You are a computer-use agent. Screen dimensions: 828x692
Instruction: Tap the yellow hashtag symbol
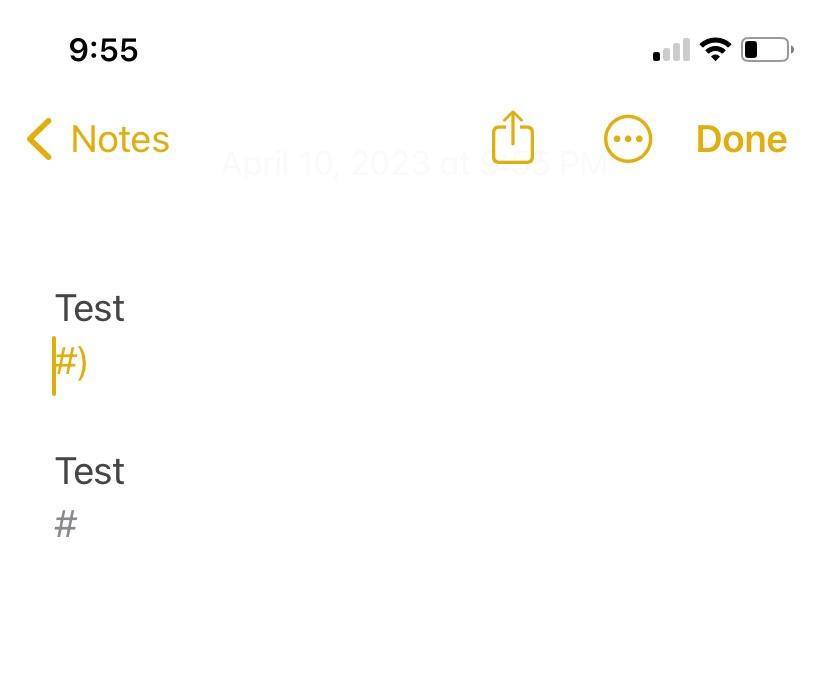coord(65,363)
